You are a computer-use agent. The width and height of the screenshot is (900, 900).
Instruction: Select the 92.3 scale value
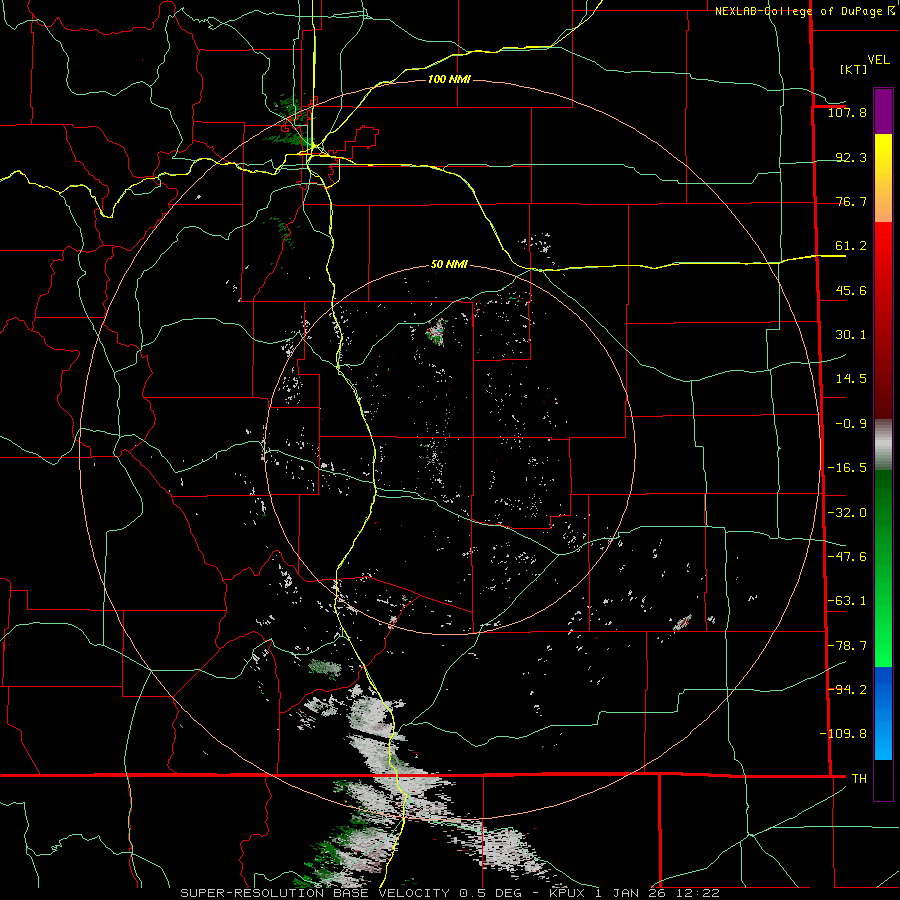tap(851, 157)
